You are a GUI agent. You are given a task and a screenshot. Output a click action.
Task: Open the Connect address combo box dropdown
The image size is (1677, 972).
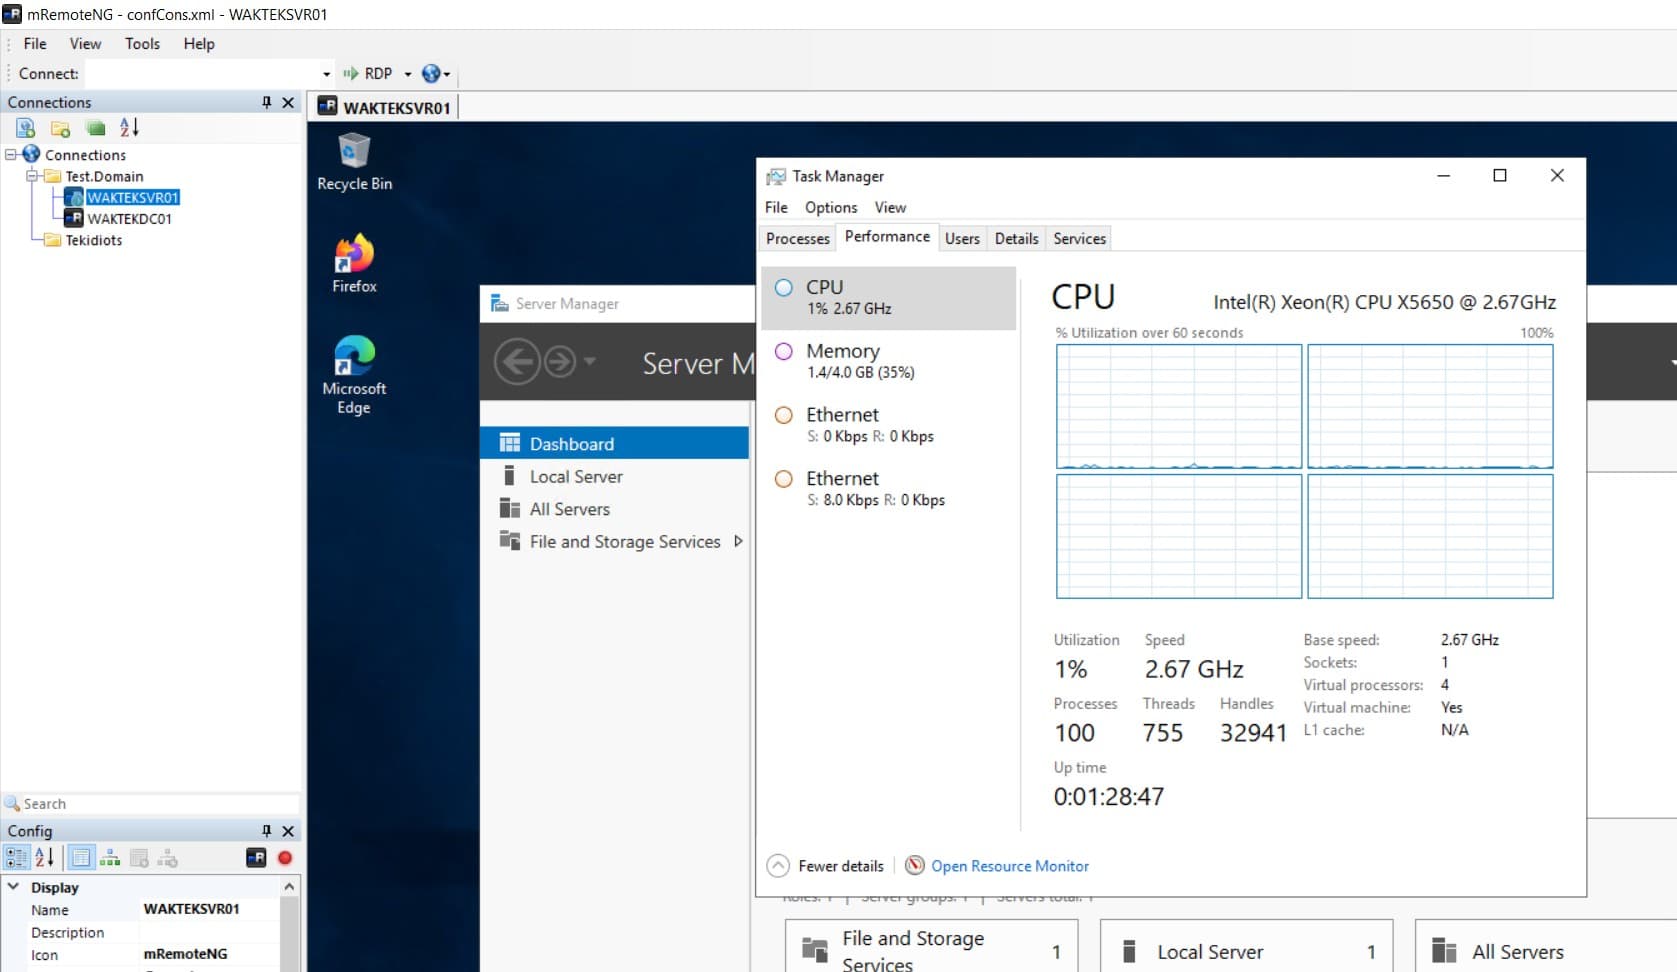pyautogui.click(x=326, y=74)
